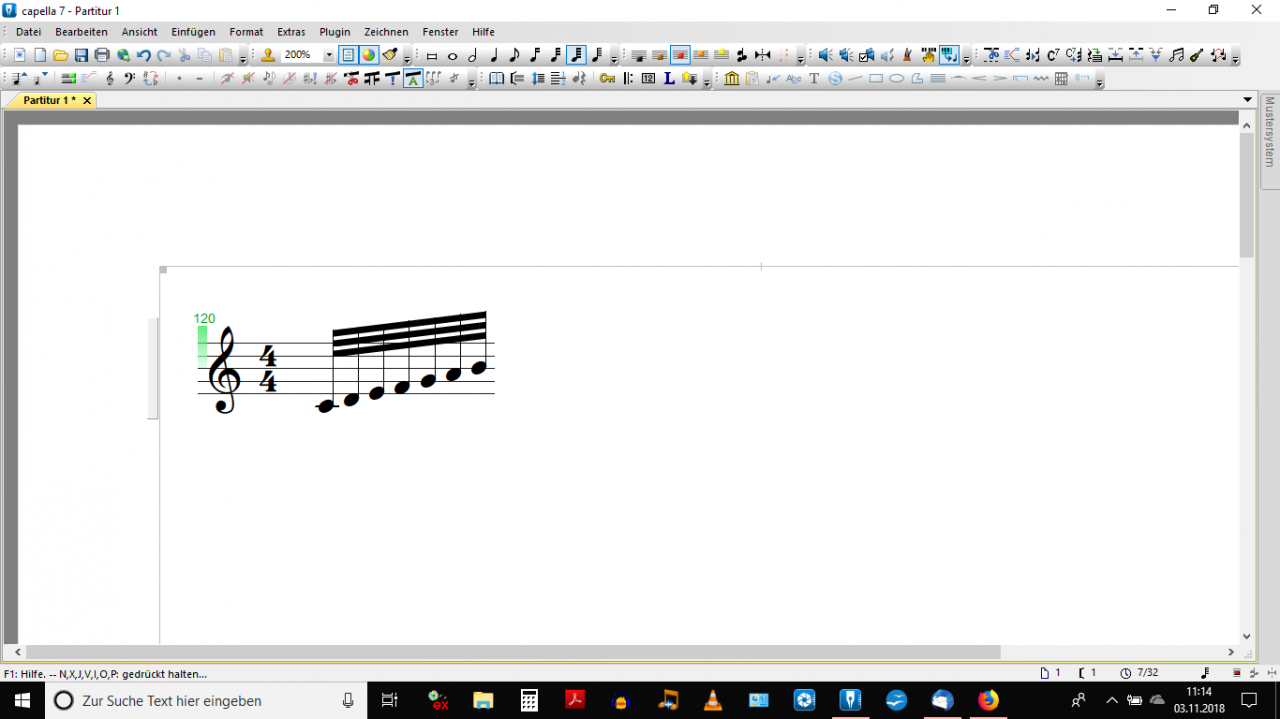1280x719 pixels.
Task: Insert a bass clef
Action: click(x=130, y=78)
